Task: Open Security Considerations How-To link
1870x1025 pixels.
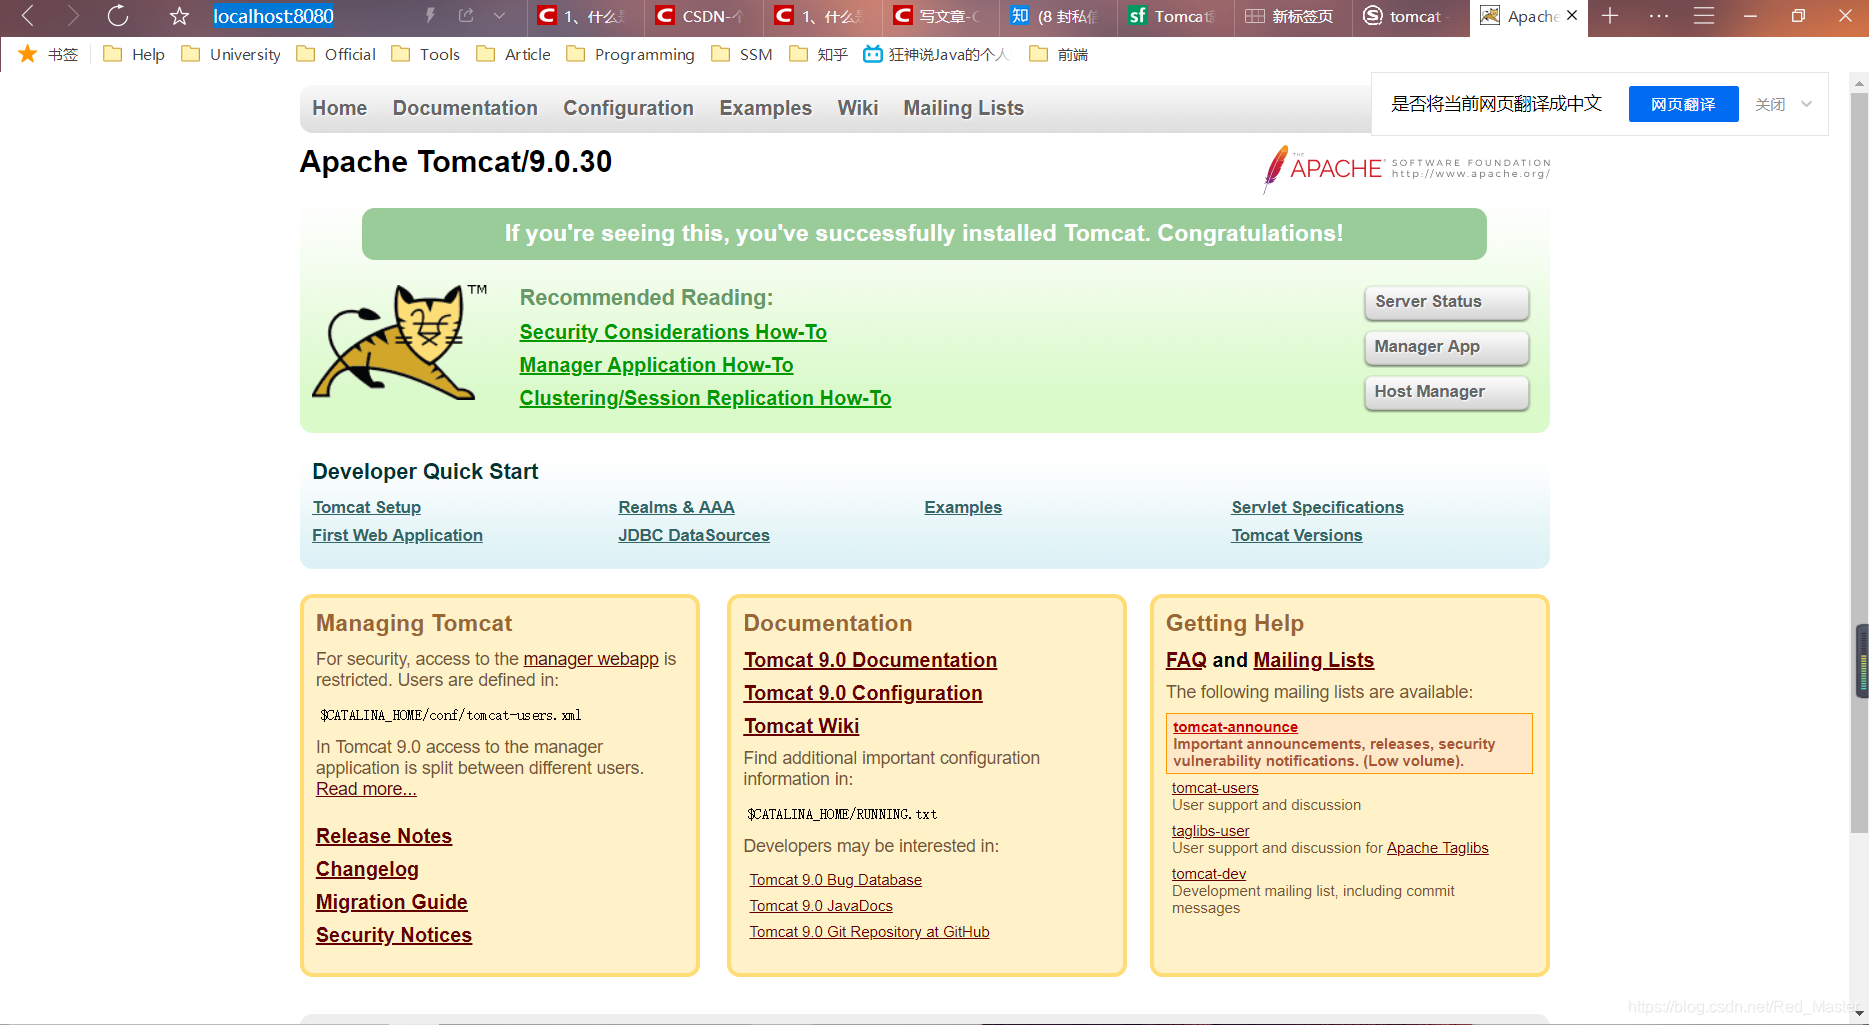Action: 673,332
